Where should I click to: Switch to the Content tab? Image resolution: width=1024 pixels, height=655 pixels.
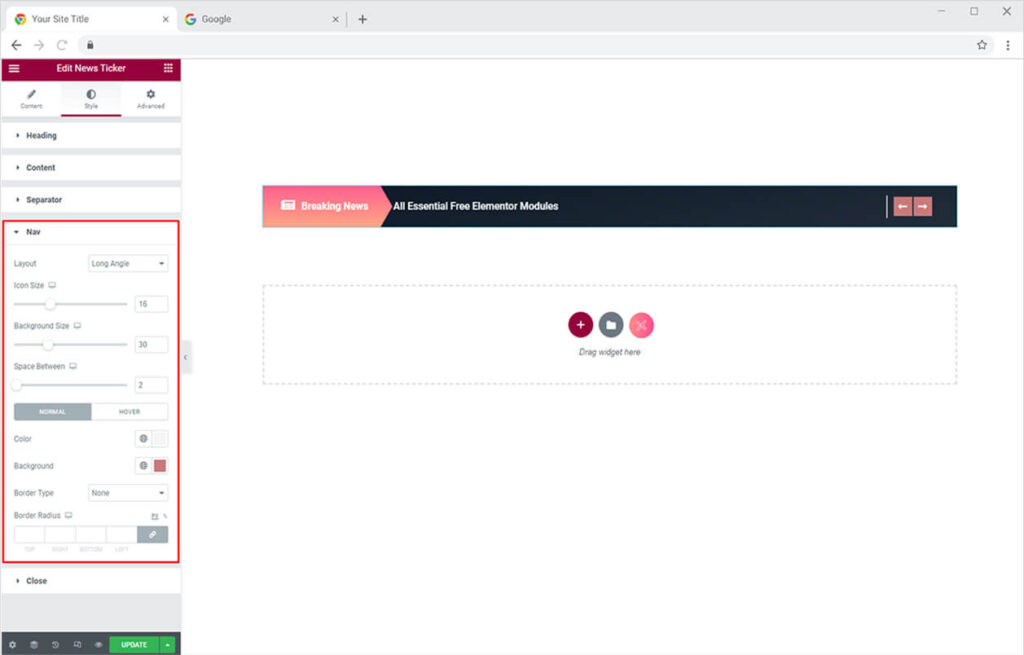click(31, 99)
